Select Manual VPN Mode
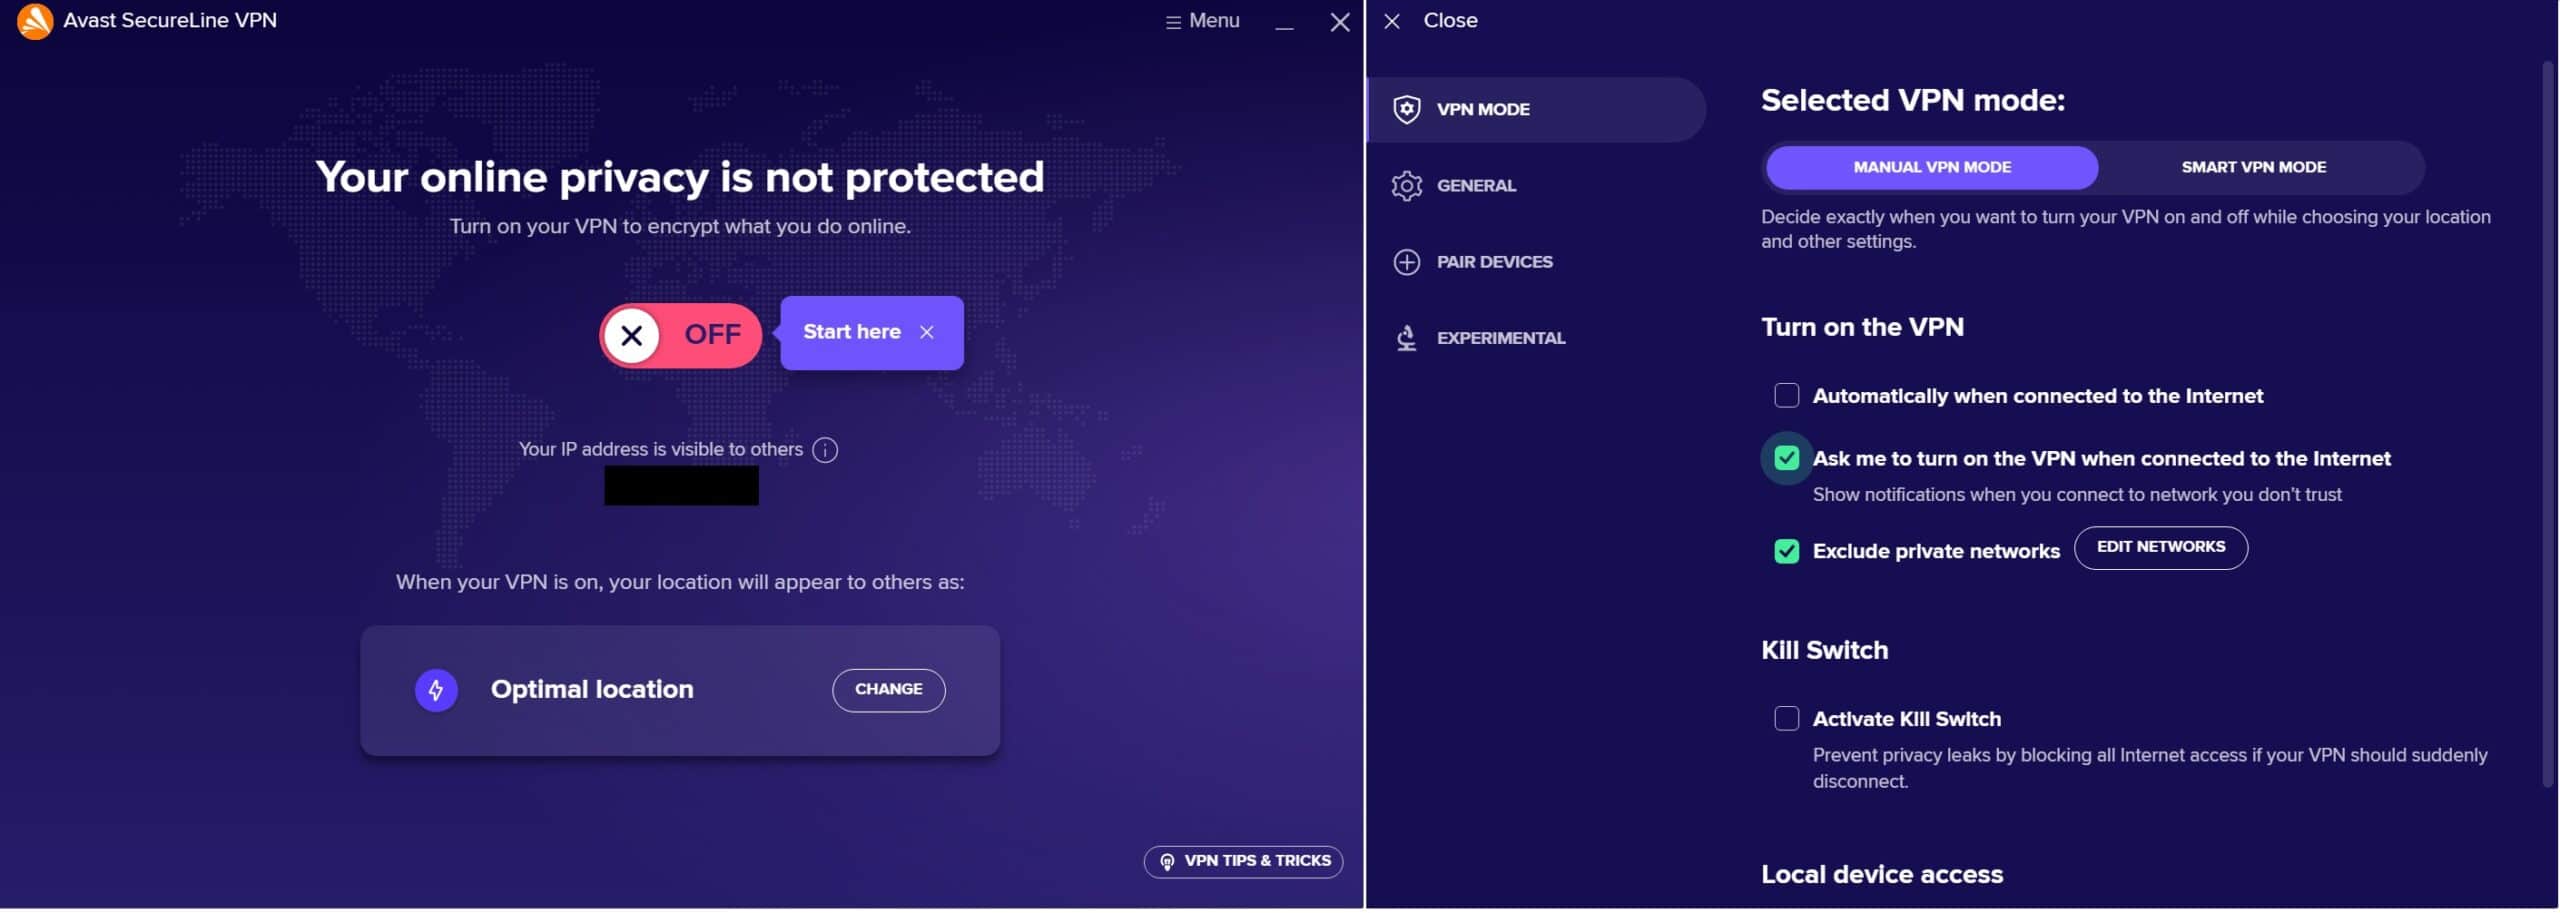Image resolution: width=2560 pixels, height=913 pixels. [1932, 168]
